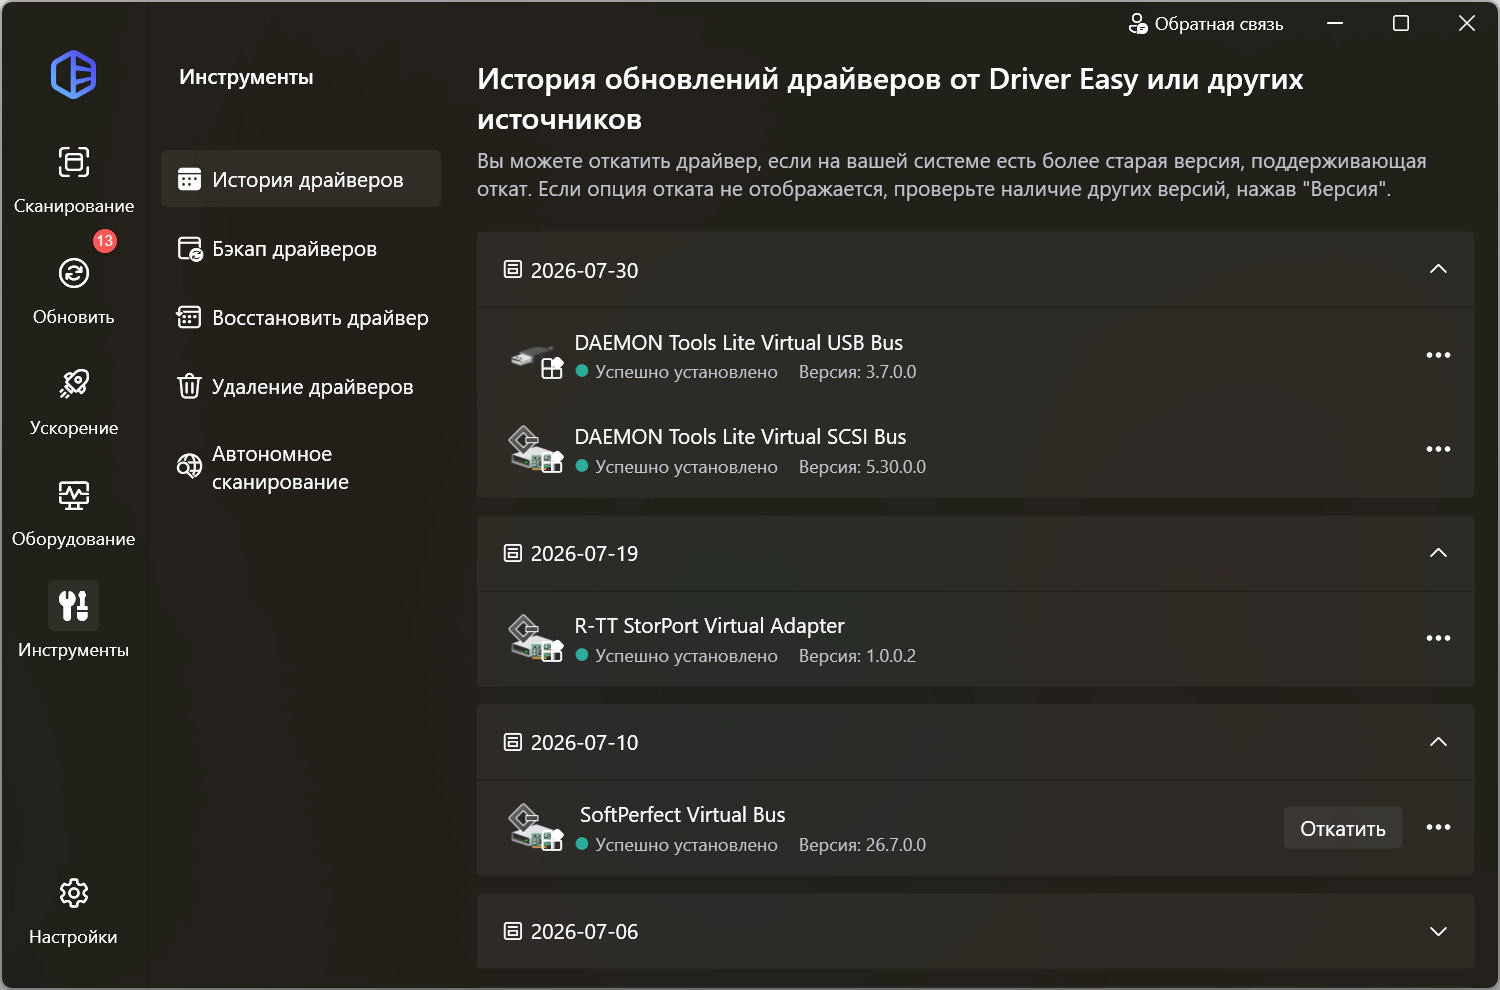
Task: Open the Ускорение rocket icon
Action: [74, 384]
